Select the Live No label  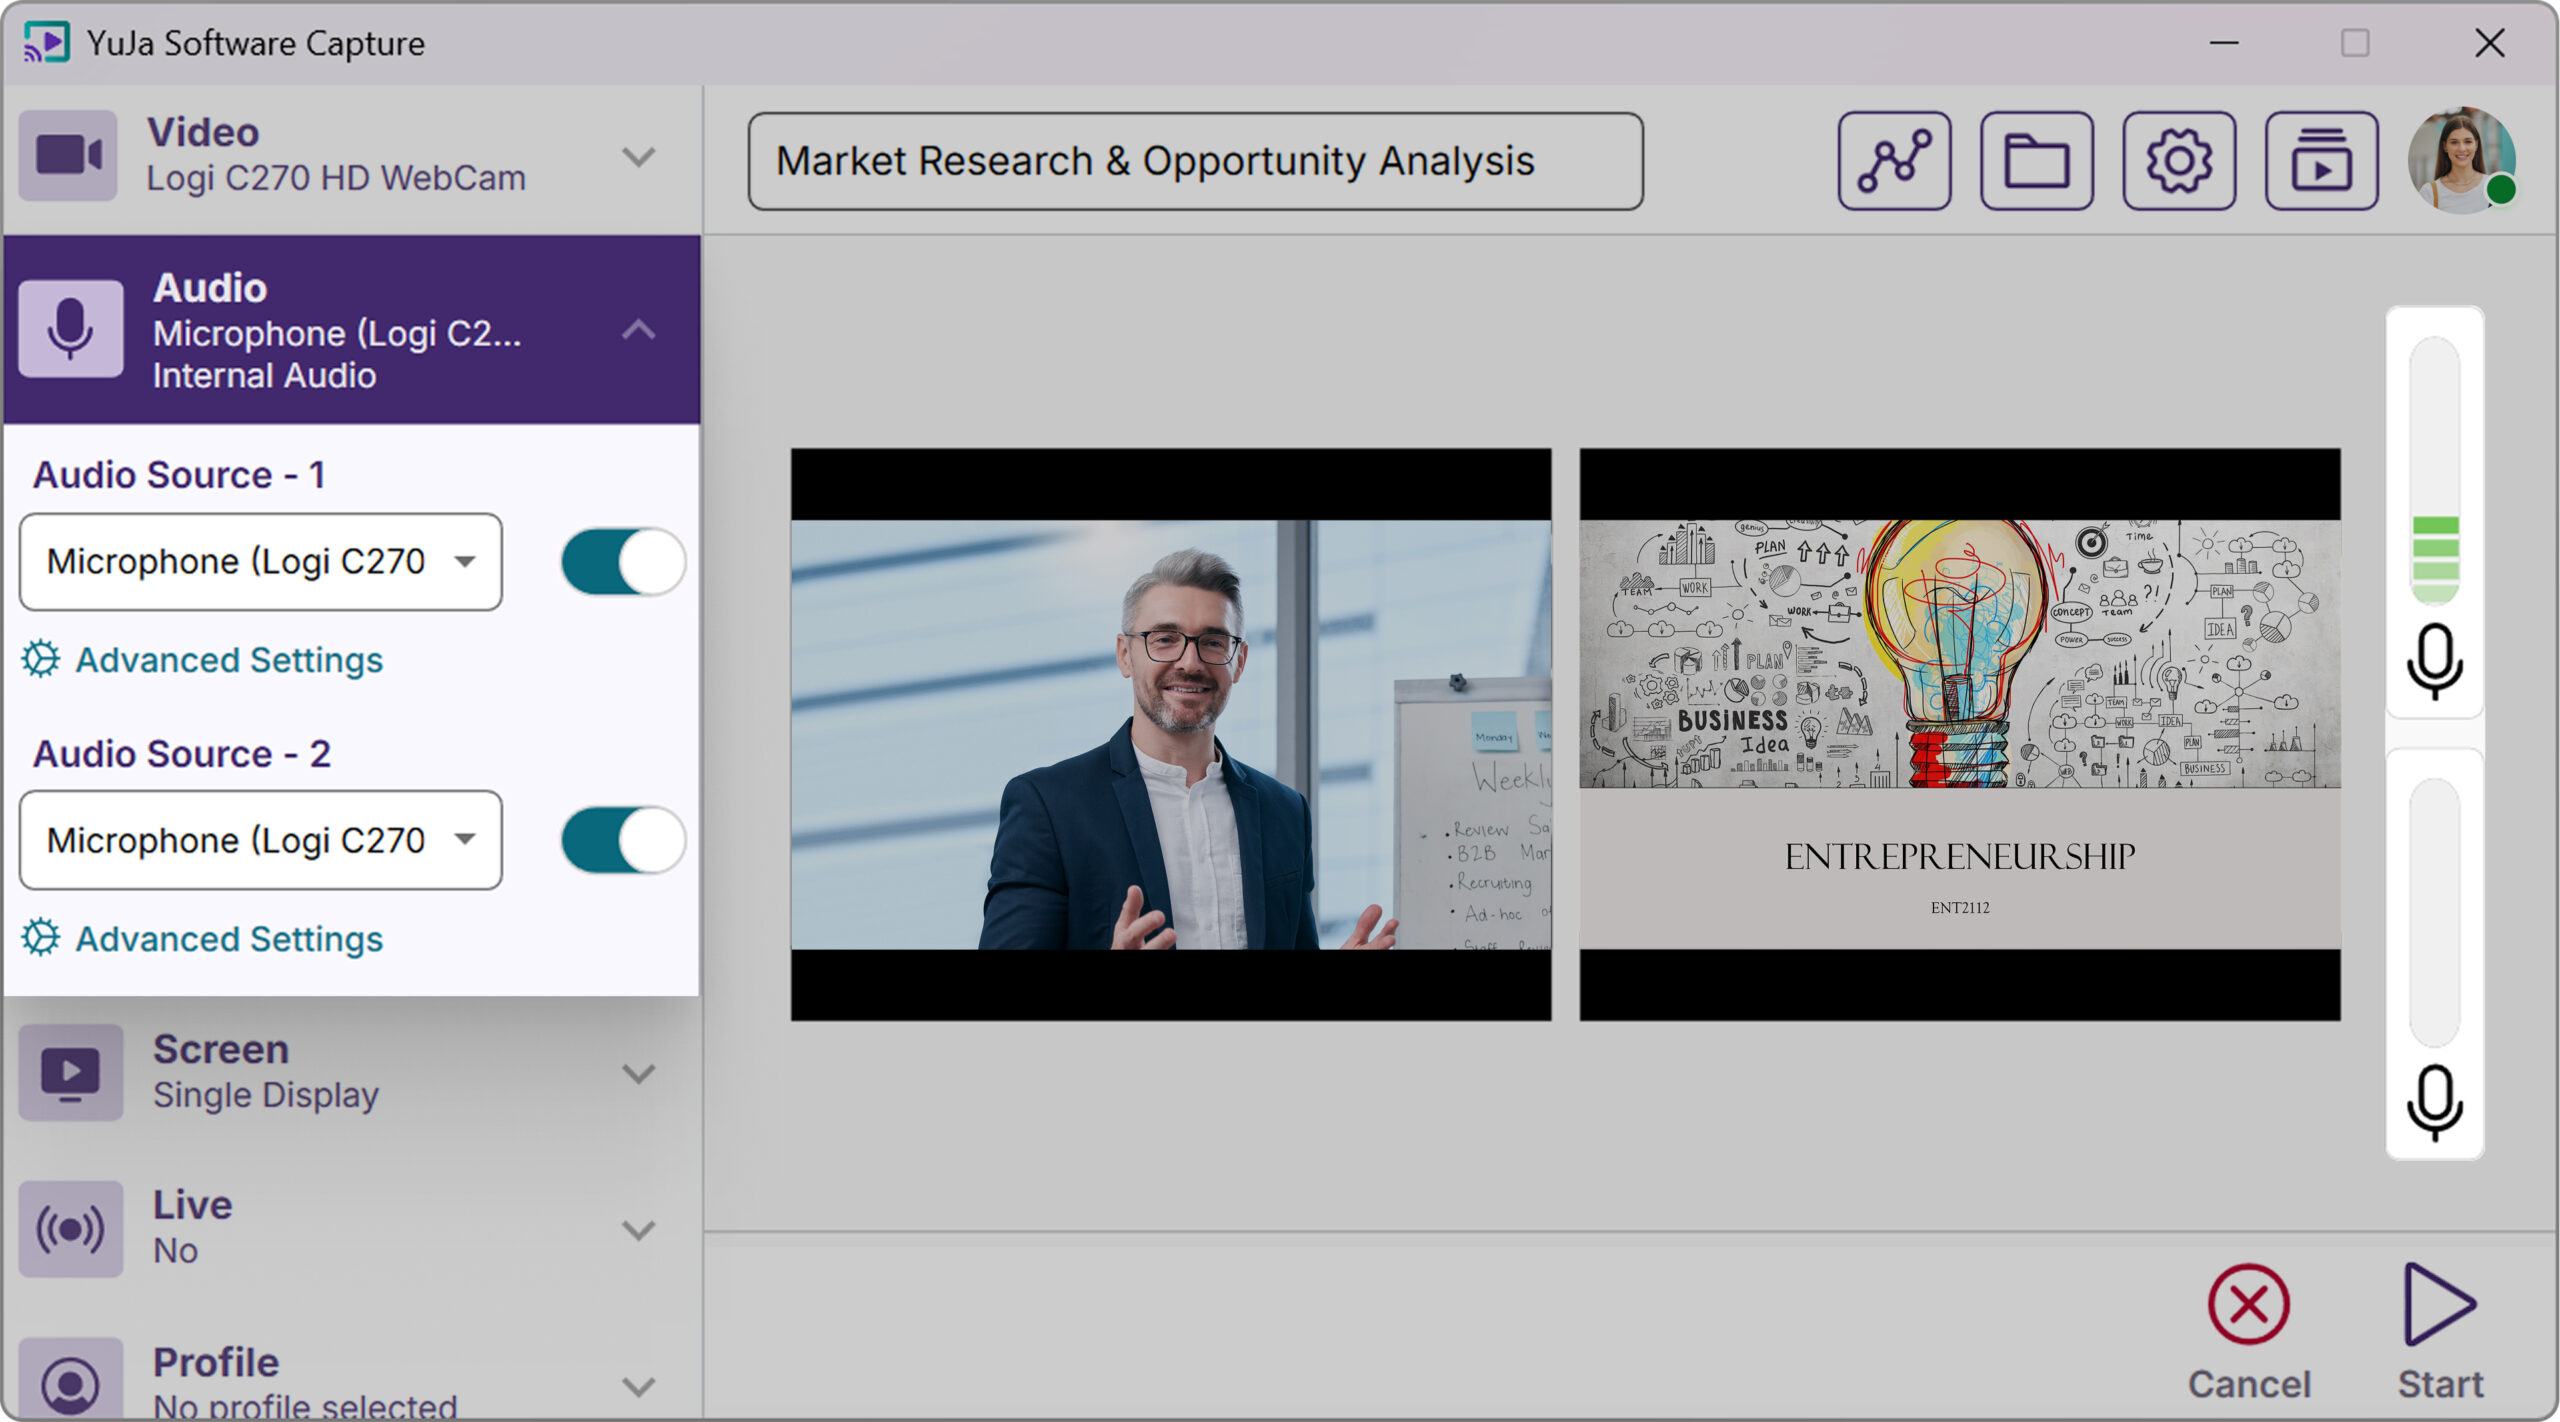point(175,1250)
